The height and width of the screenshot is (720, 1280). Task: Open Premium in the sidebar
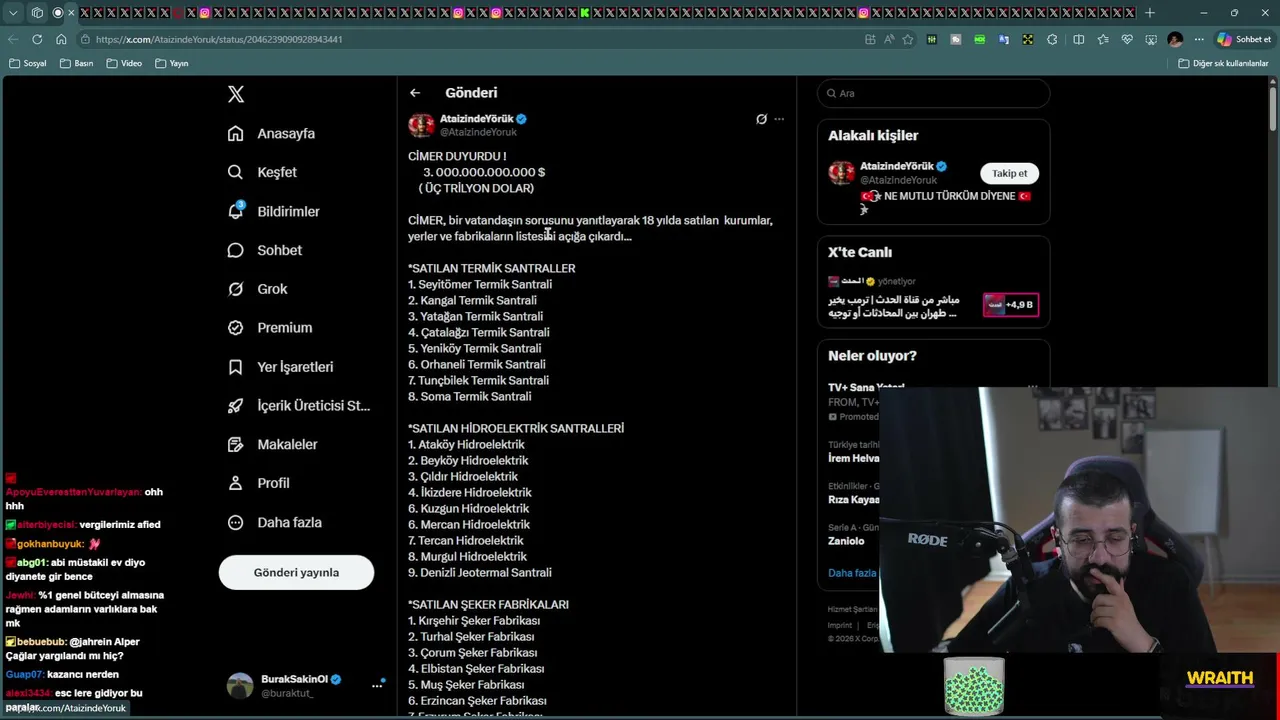pos(269,327)
